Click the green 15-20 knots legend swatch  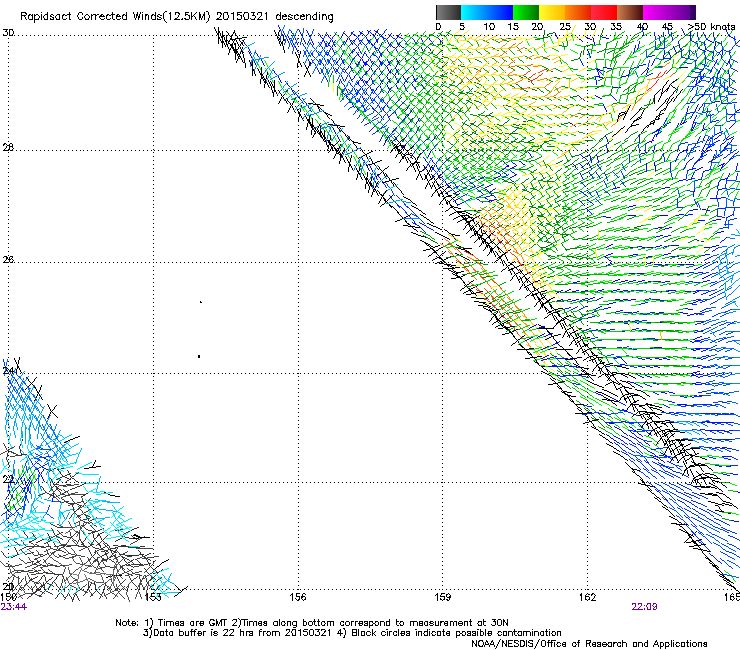526,12
